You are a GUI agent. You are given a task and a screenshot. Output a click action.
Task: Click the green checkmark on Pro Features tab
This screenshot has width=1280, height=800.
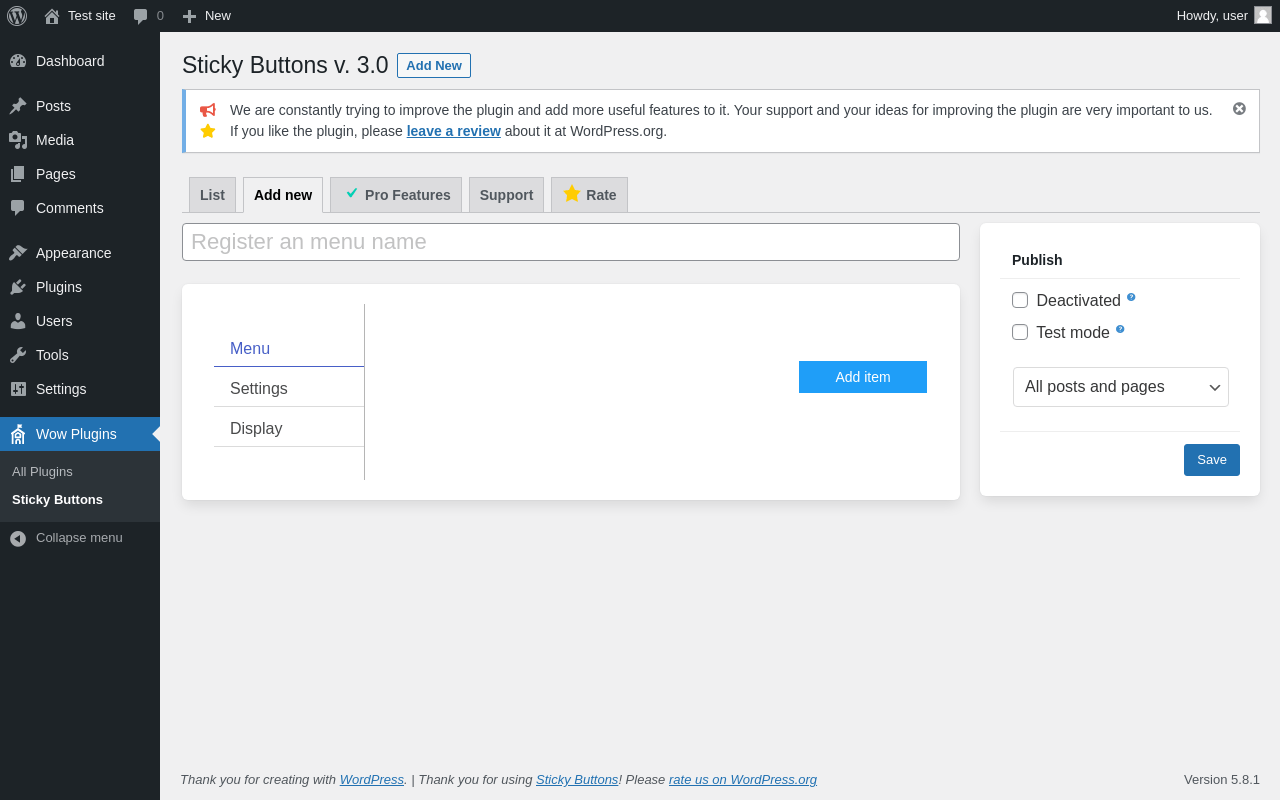point(351,193)
